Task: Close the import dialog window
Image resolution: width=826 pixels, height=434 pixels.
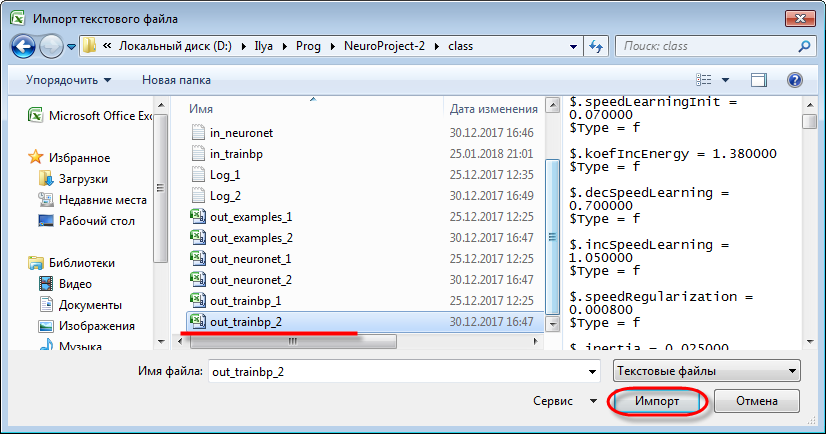Action: [800, 18]
